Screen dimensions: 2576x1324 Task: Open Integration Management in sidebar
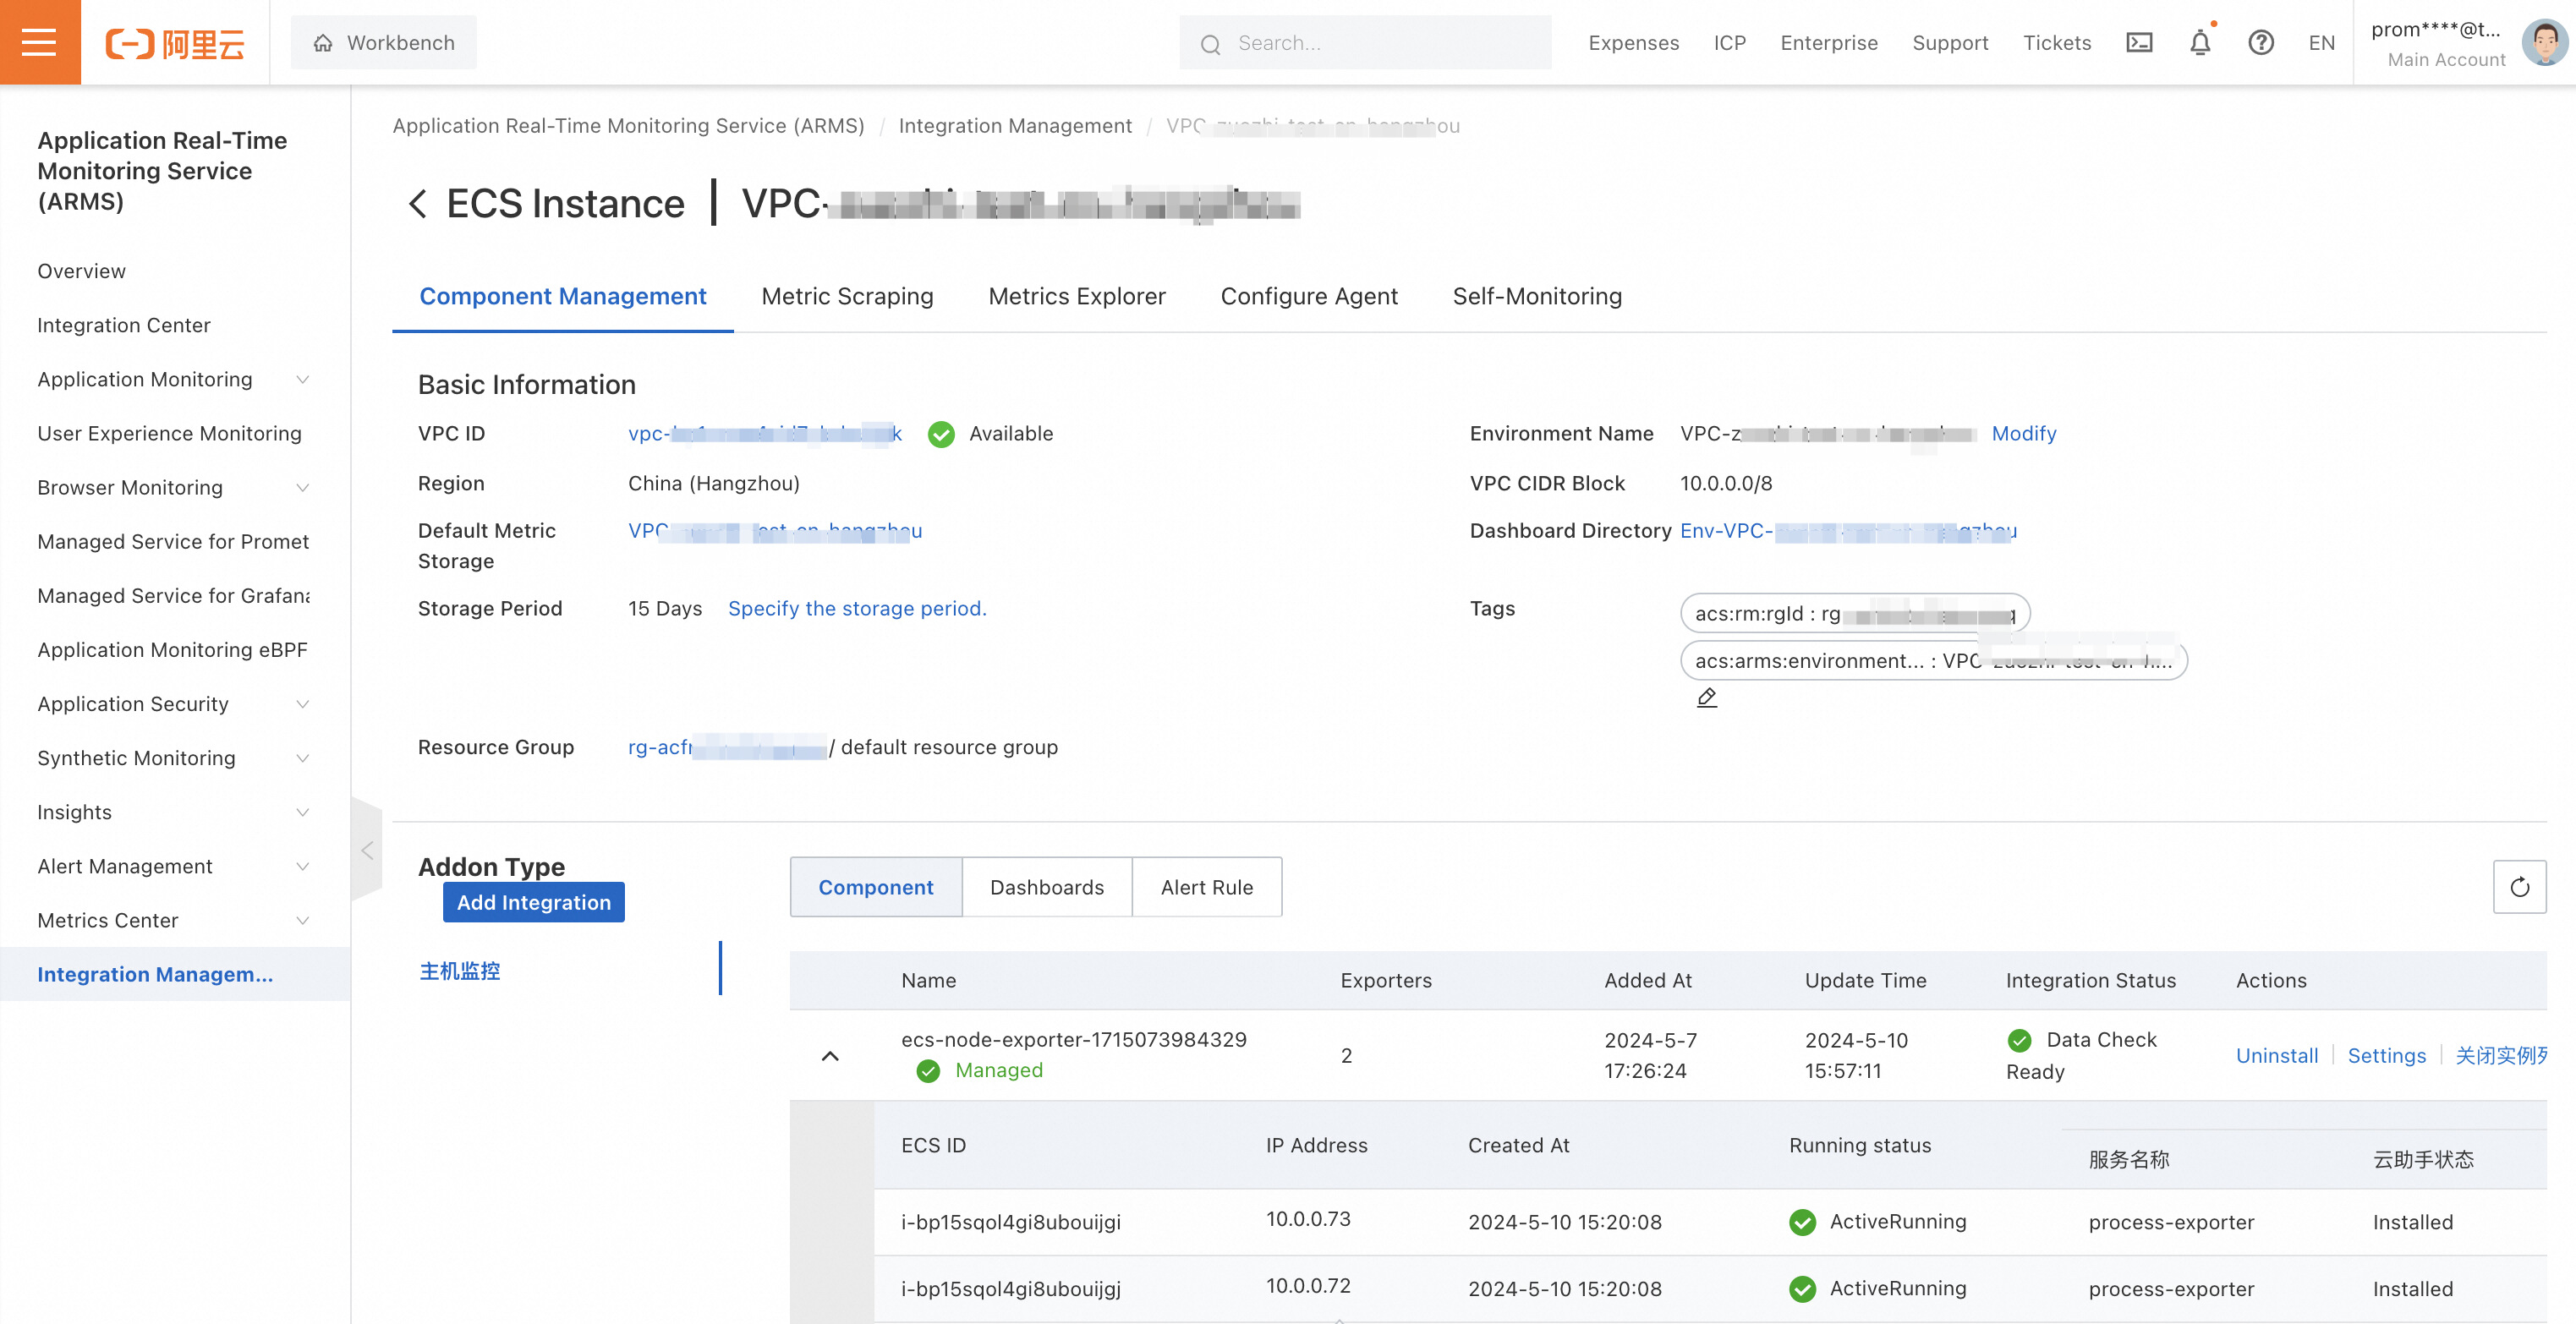[x=175, y=974]
